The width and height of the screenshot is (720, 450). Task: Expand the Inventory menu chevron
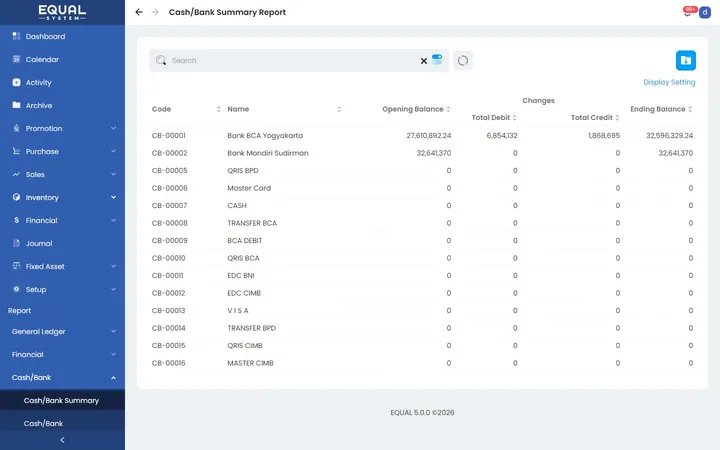coord(113,197)
